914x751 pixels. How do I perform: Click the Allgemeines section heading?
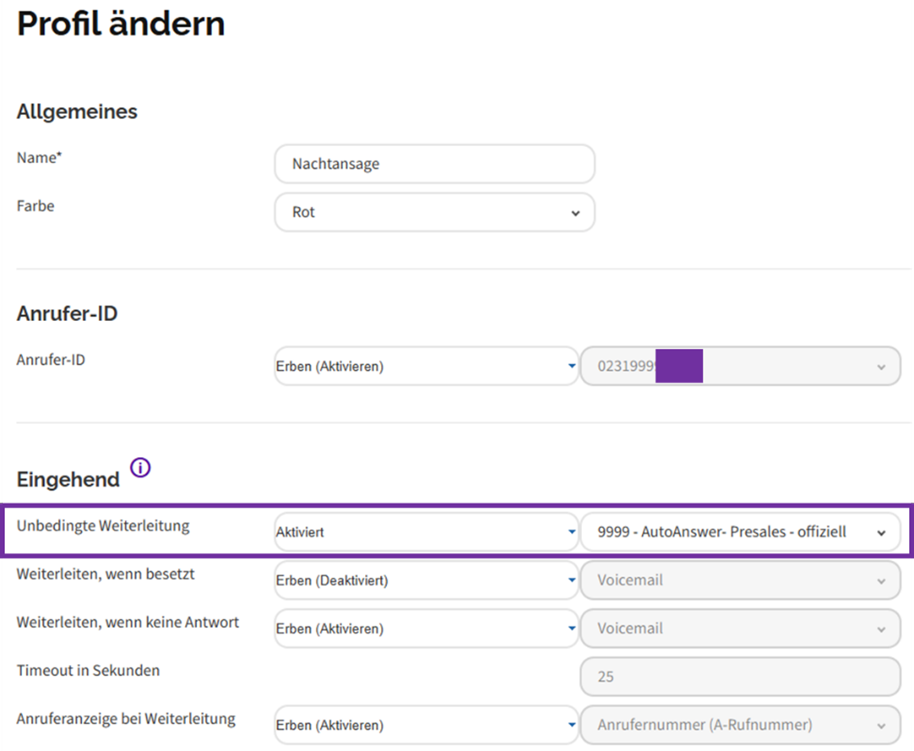[x=77, y=111]
